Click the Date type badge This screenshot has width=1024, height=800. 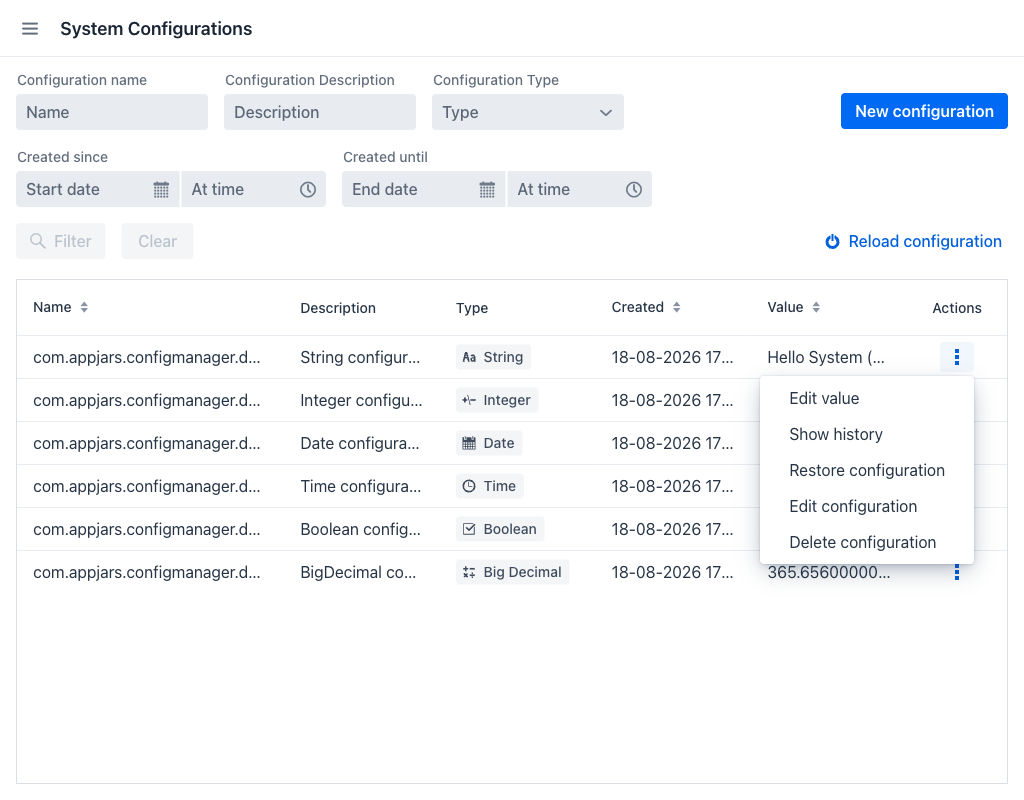[x=488, y=443]
